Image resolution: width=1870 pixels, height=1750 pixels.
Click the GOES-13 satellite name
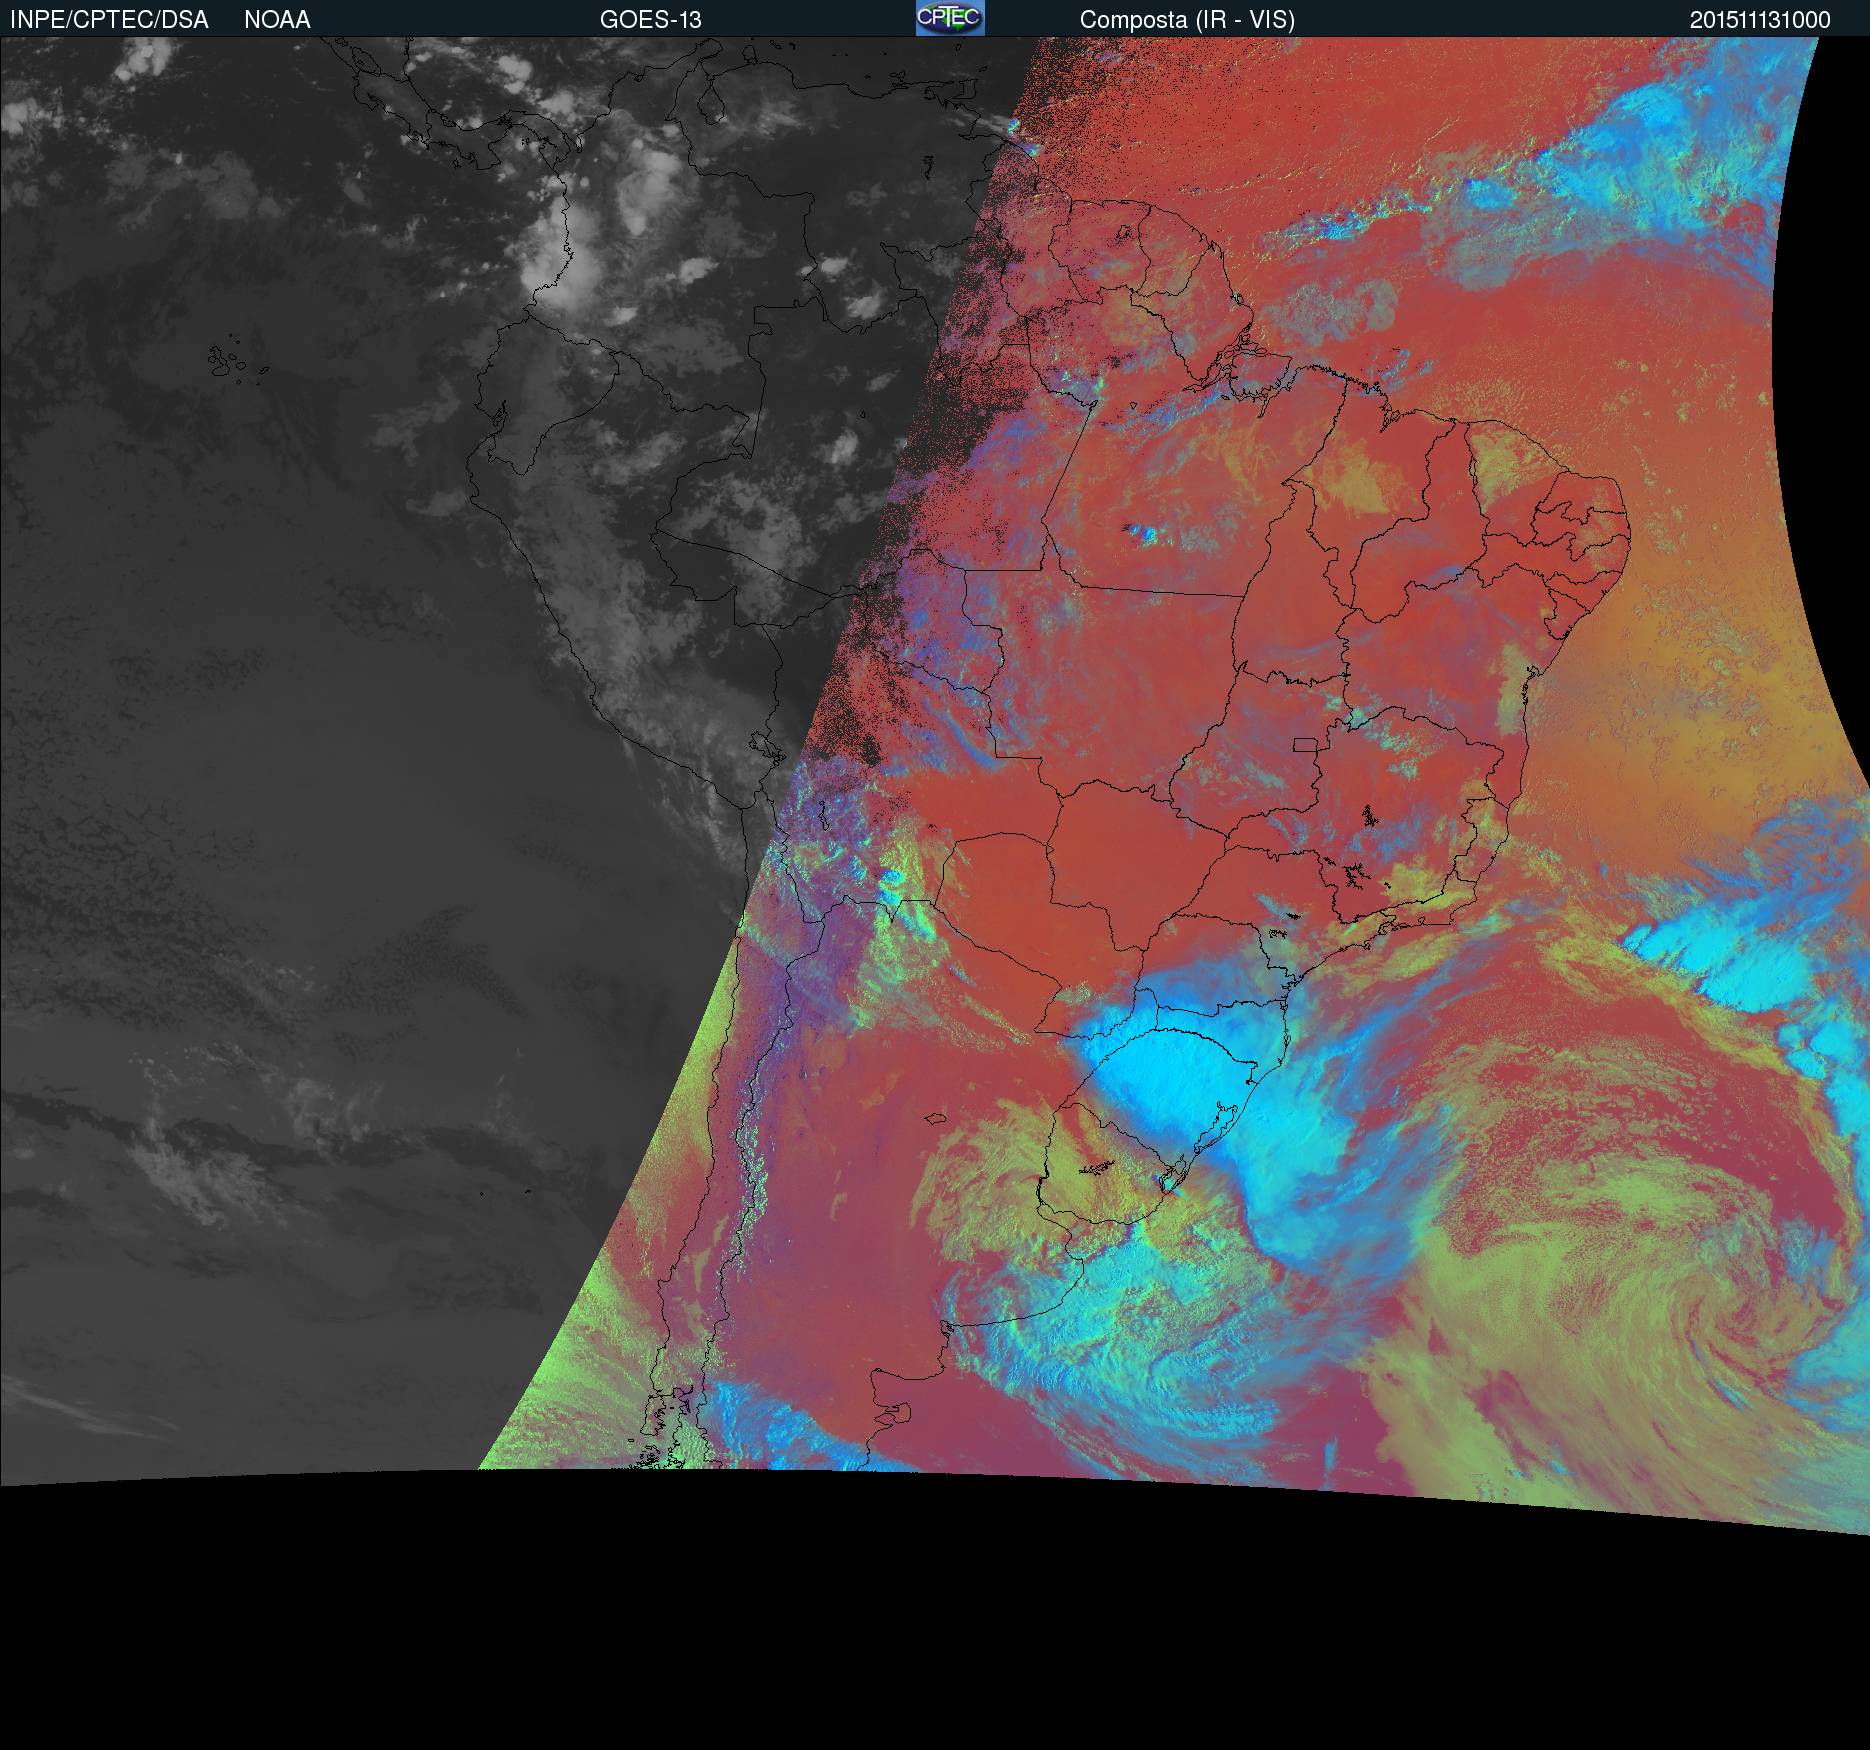point(650,20)
